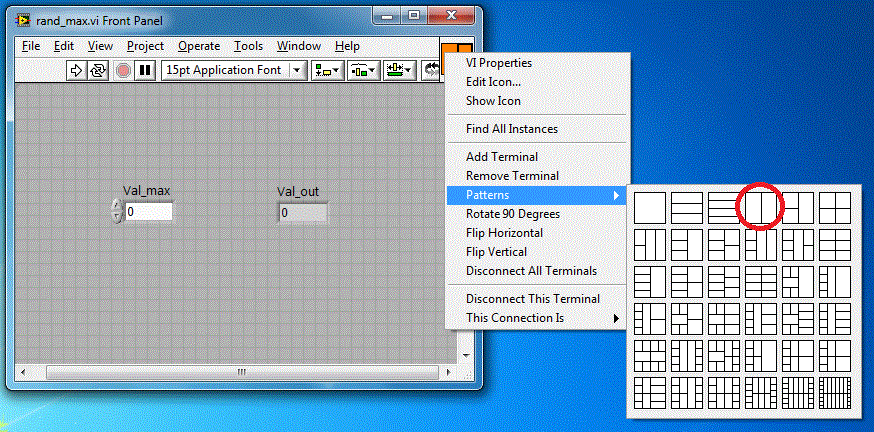Screen dimensions: 874x432
Task: Click the Pause button in toolbar
Action: coord(145,70)
